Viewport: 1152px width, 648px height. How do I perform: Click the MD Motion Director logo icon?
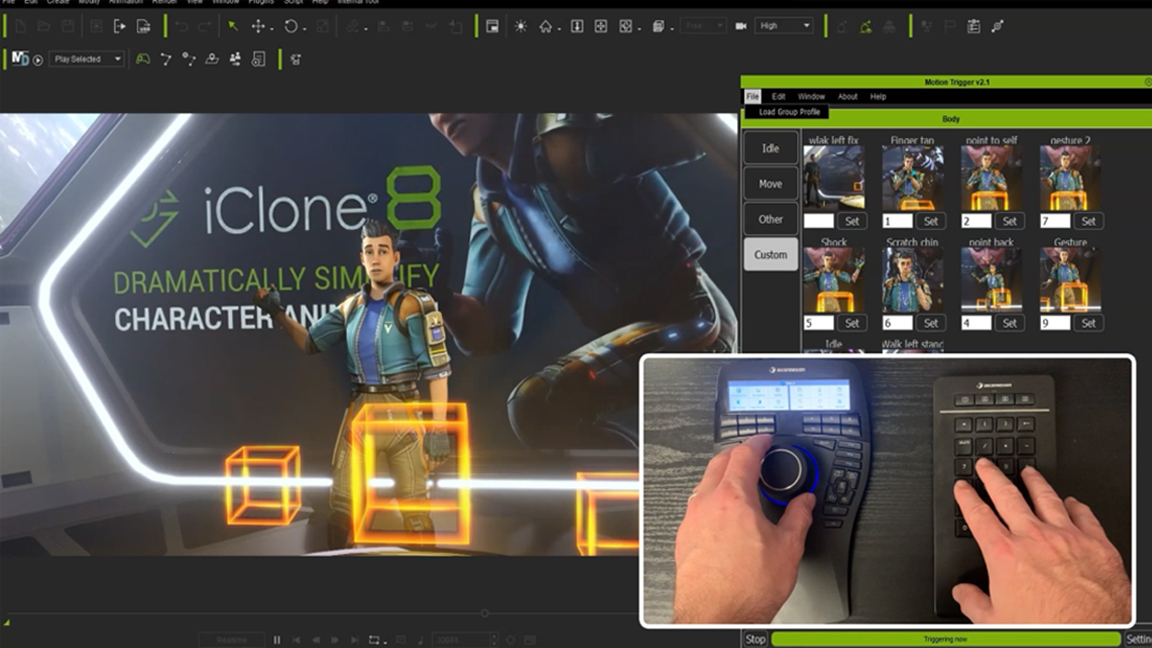20,59
